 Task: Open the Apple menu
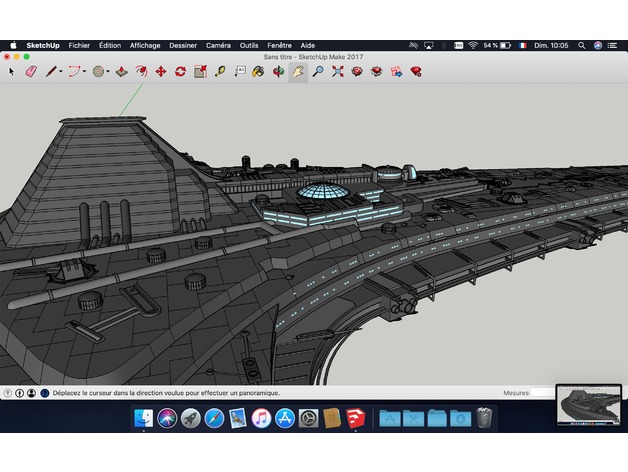13,45
